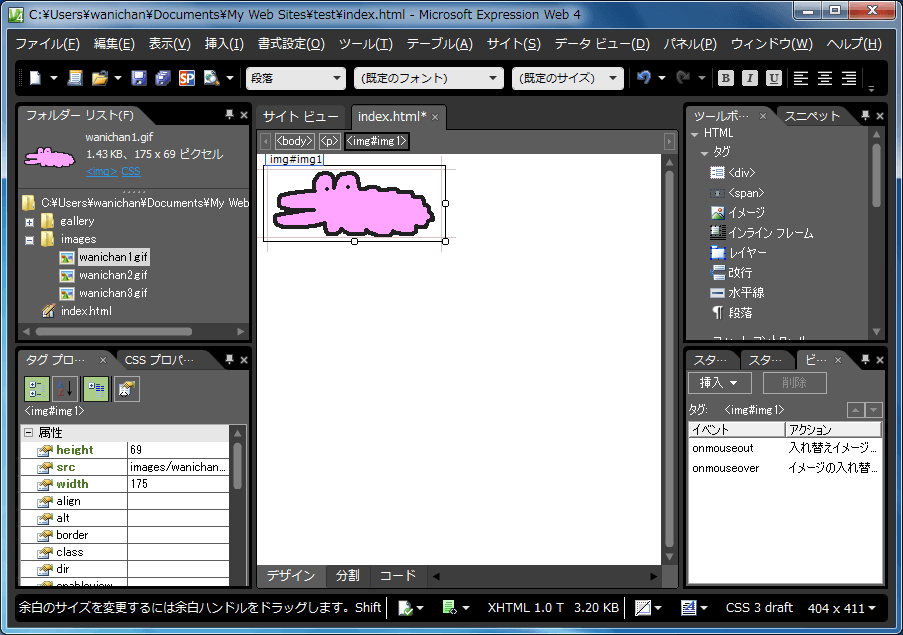Viewport: 903px width, 635px height.
Task: Click the <img> link in preview
Action: 101,172
